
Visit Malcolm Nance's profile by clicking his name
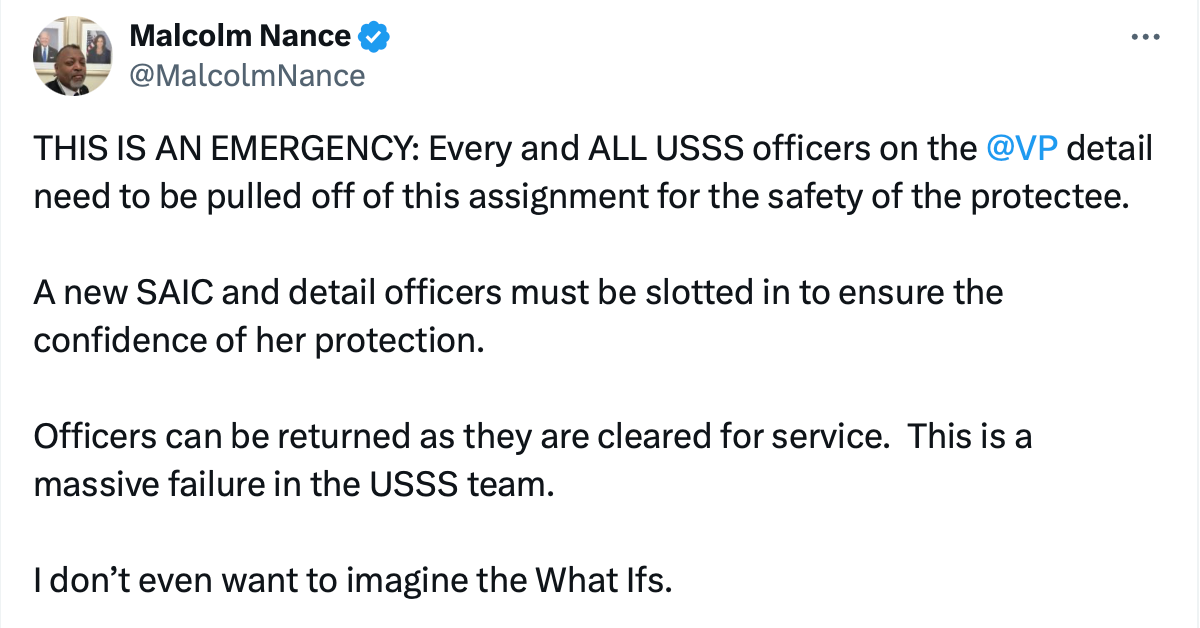pyautogui.click(x=244, y=35)
